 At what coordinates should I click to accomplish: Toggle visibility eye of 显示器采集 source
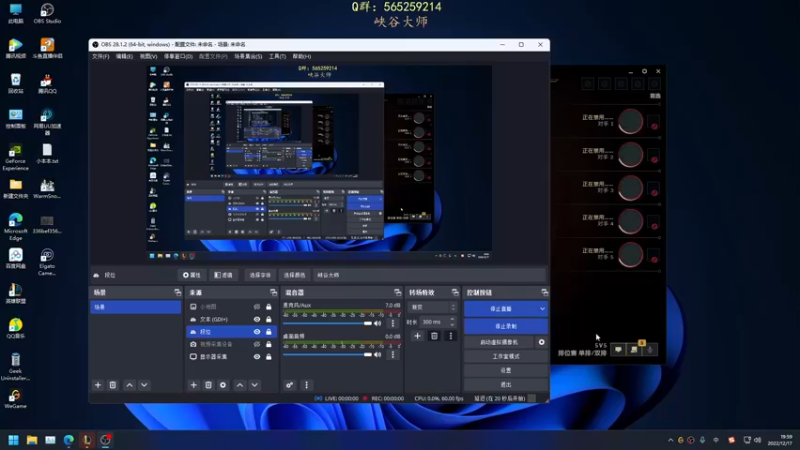257,357
